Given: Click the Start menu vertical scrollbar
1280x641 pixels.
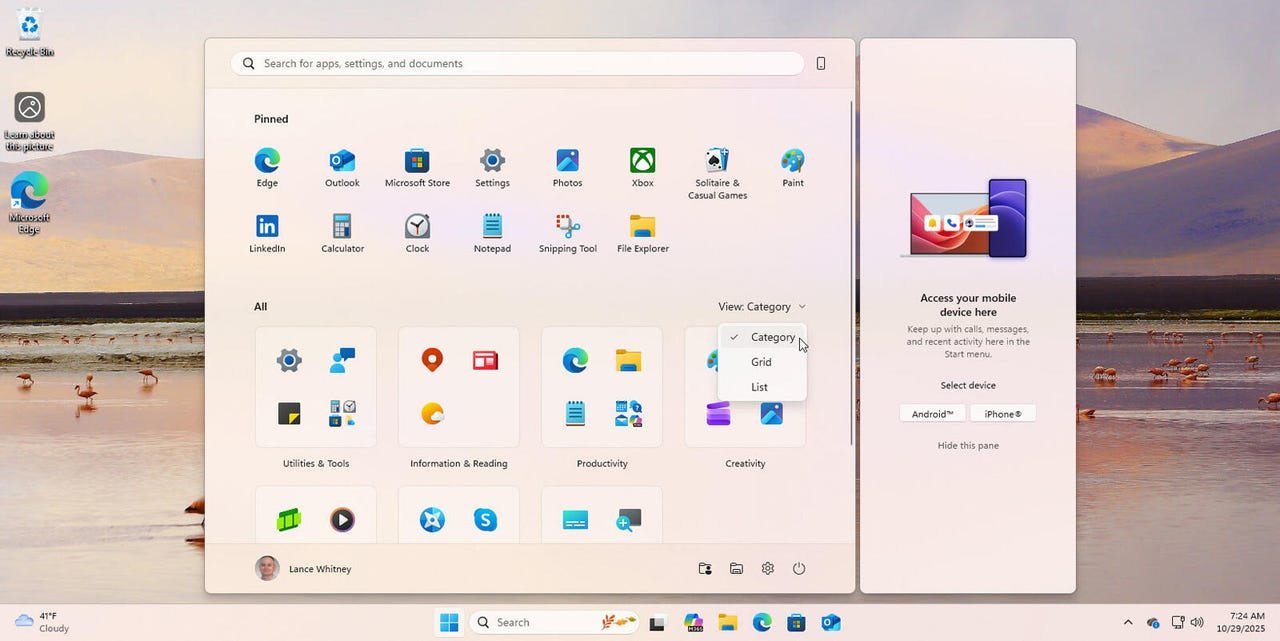Looking at the screenshot, I should pos(851,270).
